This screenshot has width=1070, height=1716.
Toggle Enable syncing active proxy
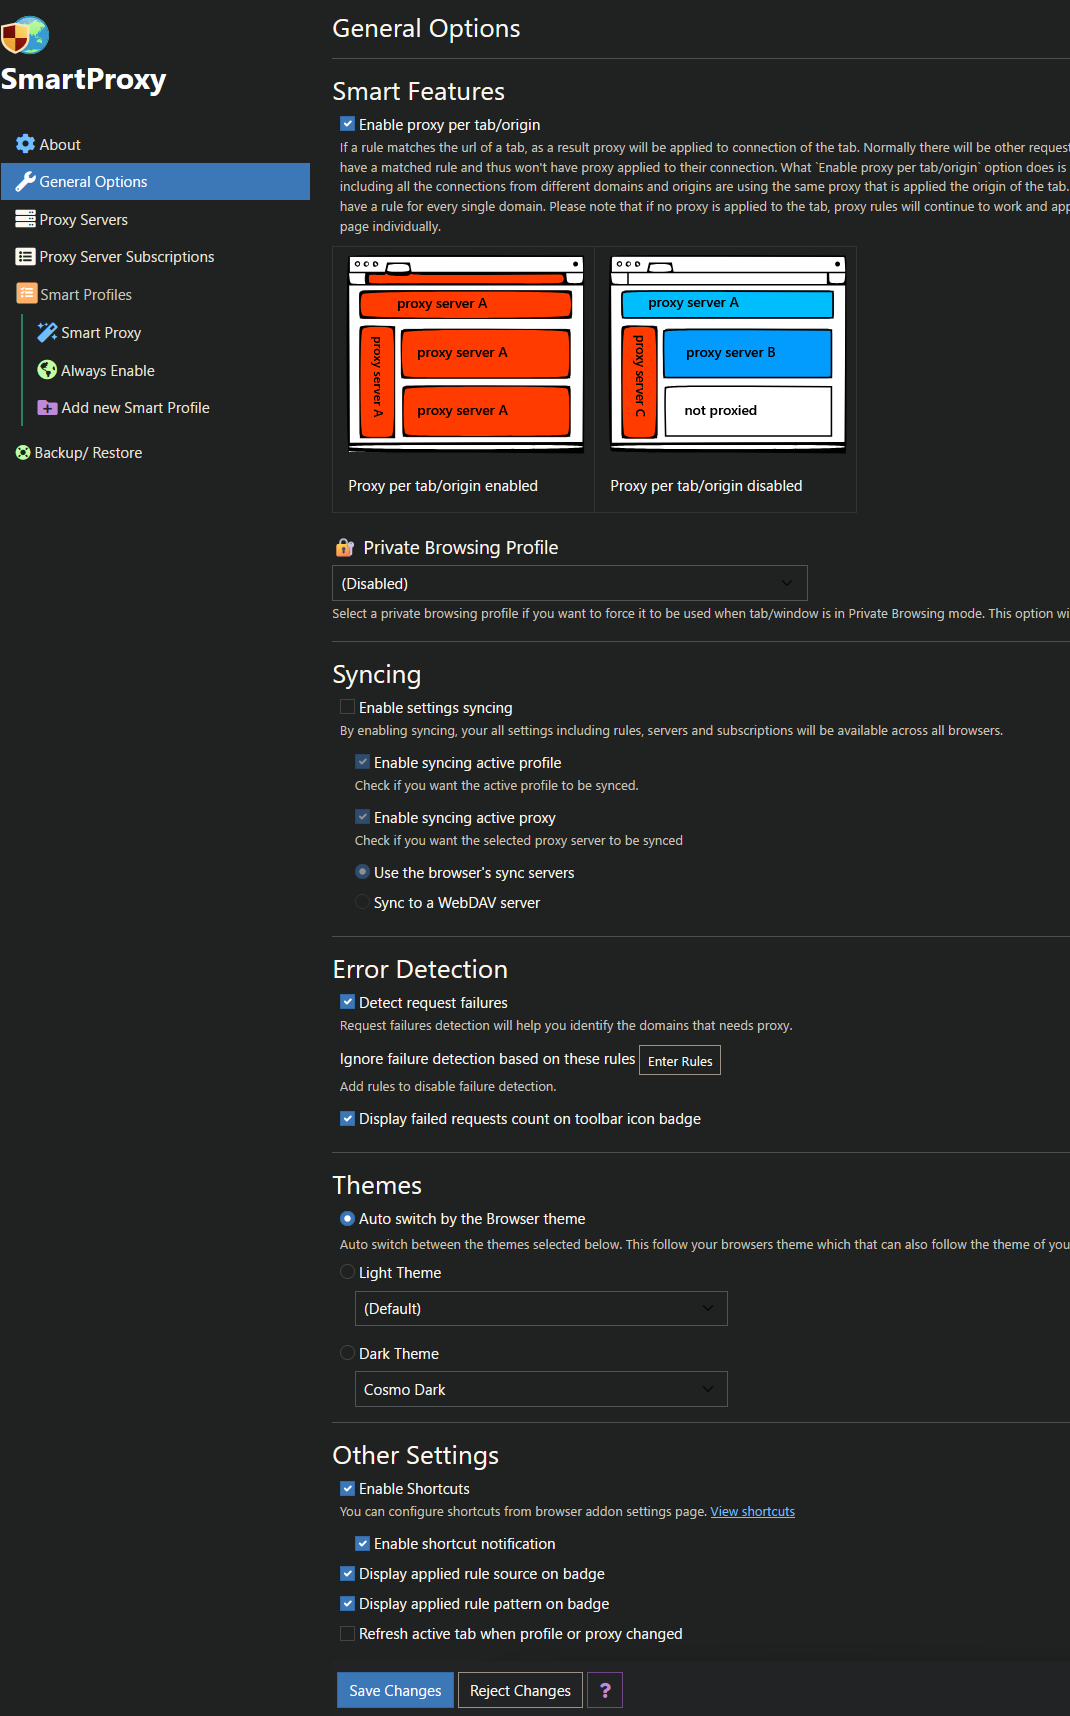tap(362, 817)
